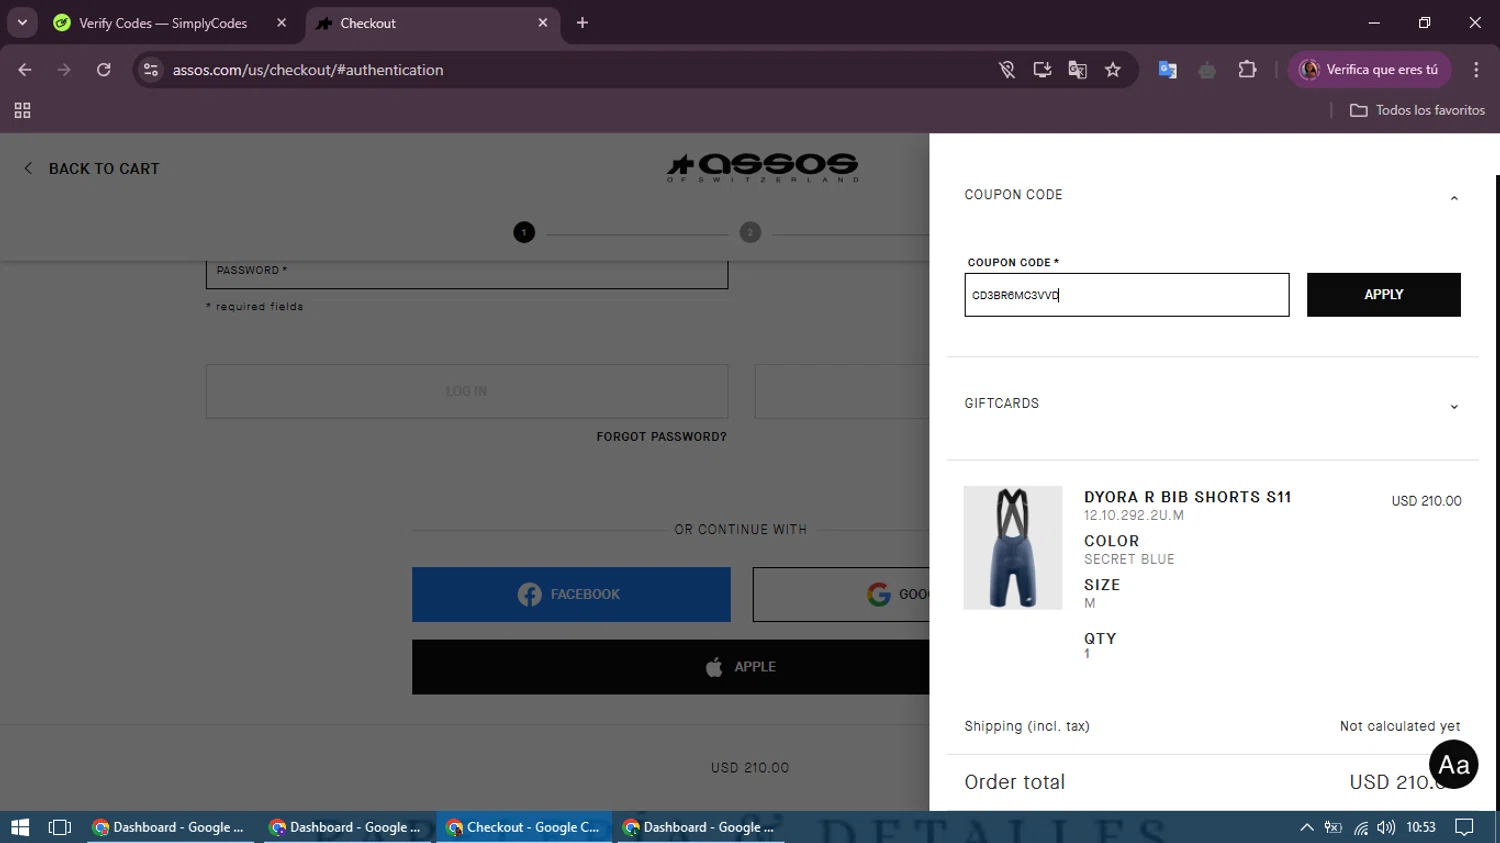The height and width of the screenshot is (843, 1500).
Task: Click the battery tray icon
Action: 1333,827
